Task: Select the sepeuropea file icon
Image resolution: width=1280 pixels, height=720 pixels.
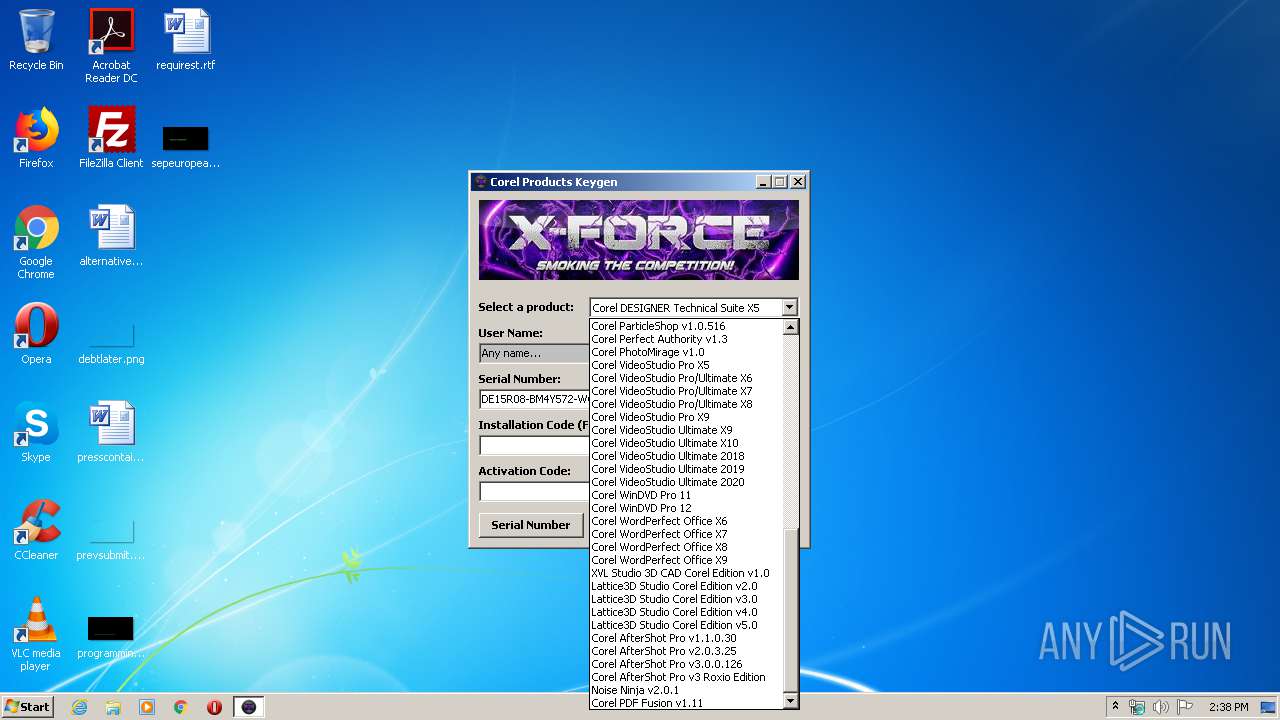Action: [x=186, y=146]
